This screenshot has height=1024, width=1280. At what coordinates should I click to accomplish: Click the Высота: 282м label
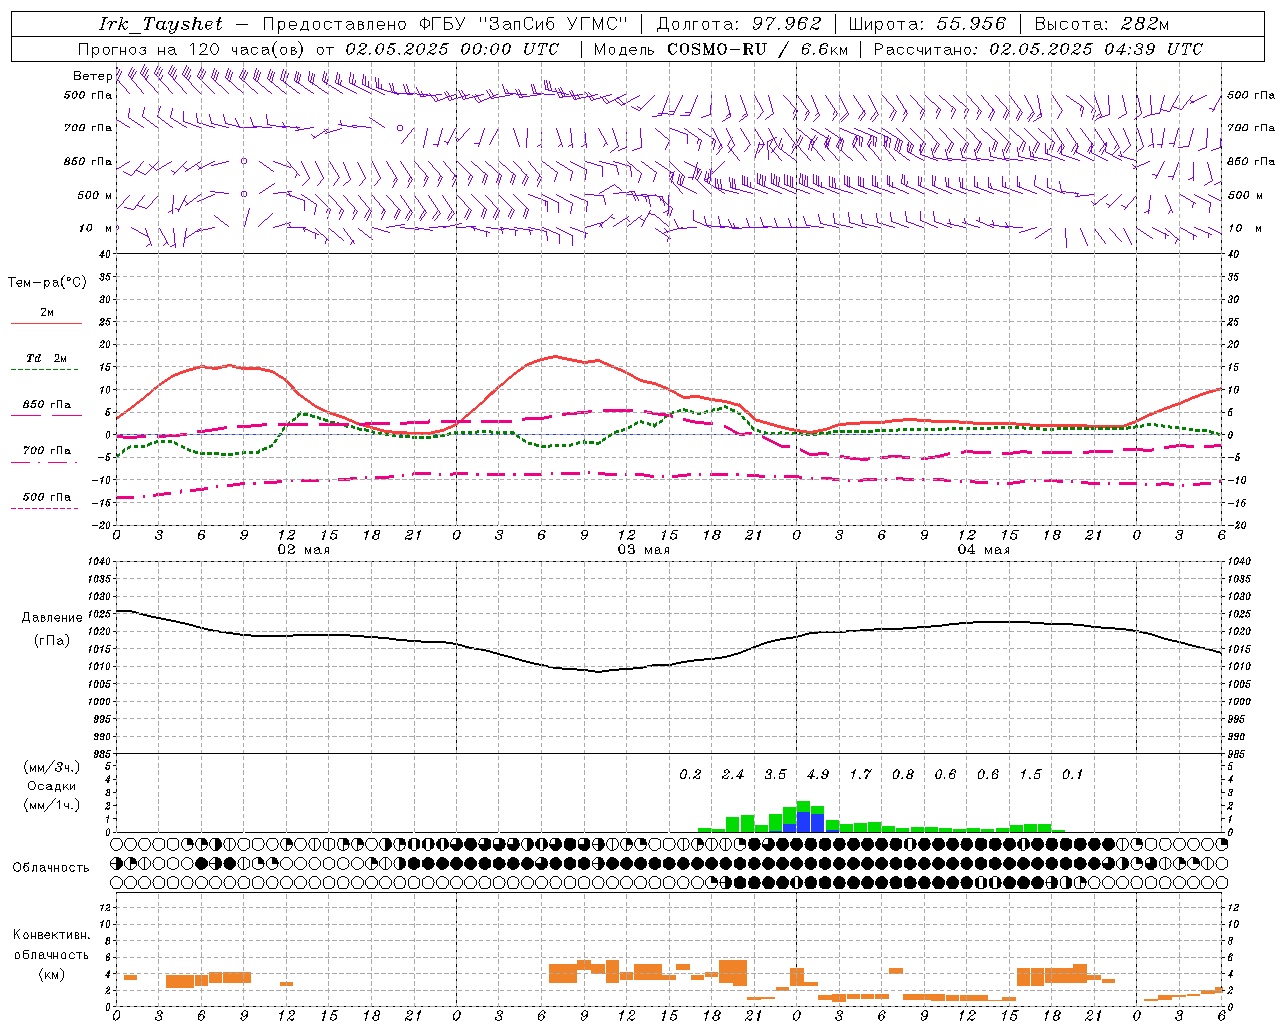[x=1101, y=24]
